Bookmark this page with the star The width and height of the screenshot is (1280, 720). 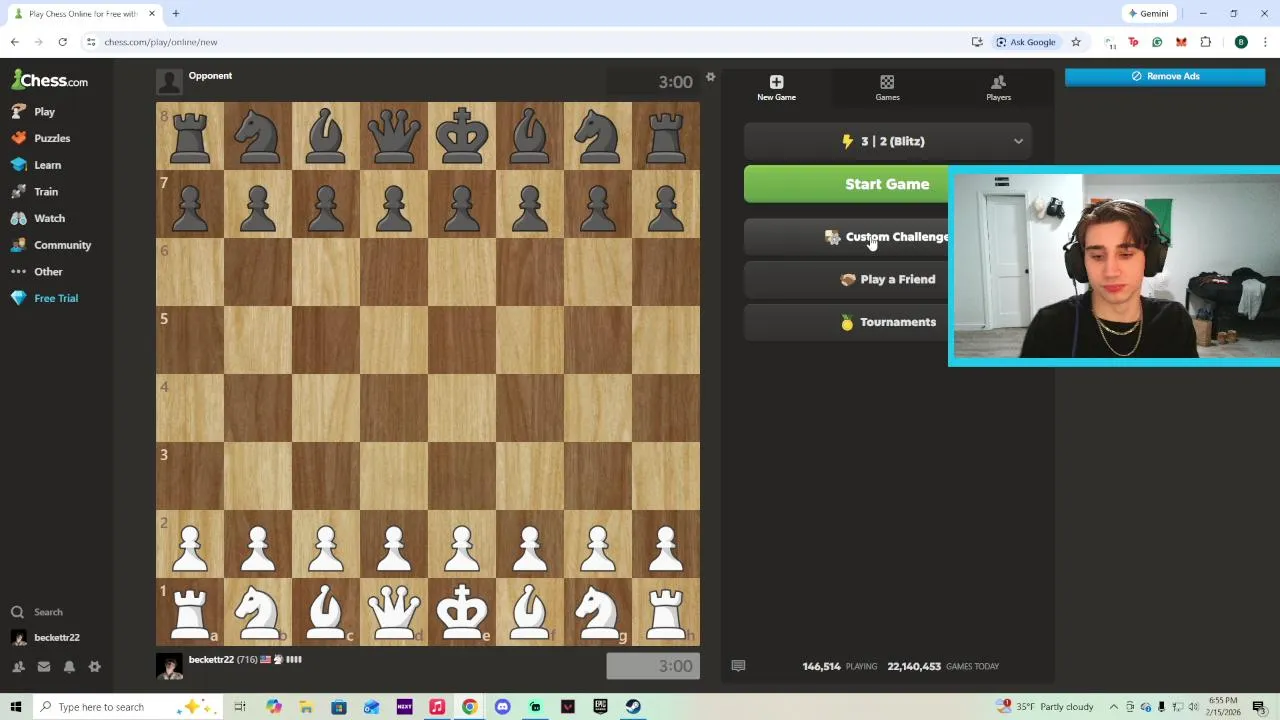click(1076, 42)
